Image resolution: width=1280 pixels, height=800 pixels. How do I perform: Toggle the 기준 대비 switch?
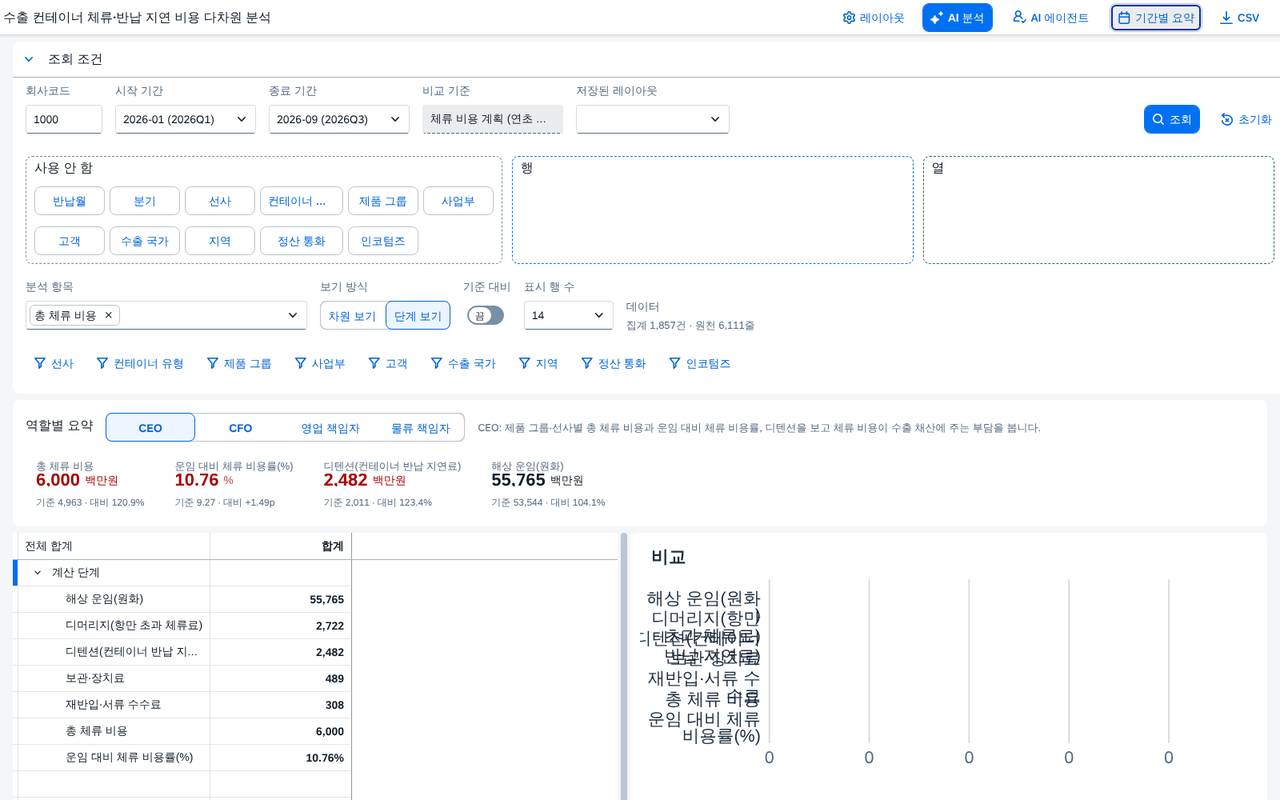click(486, 315)
